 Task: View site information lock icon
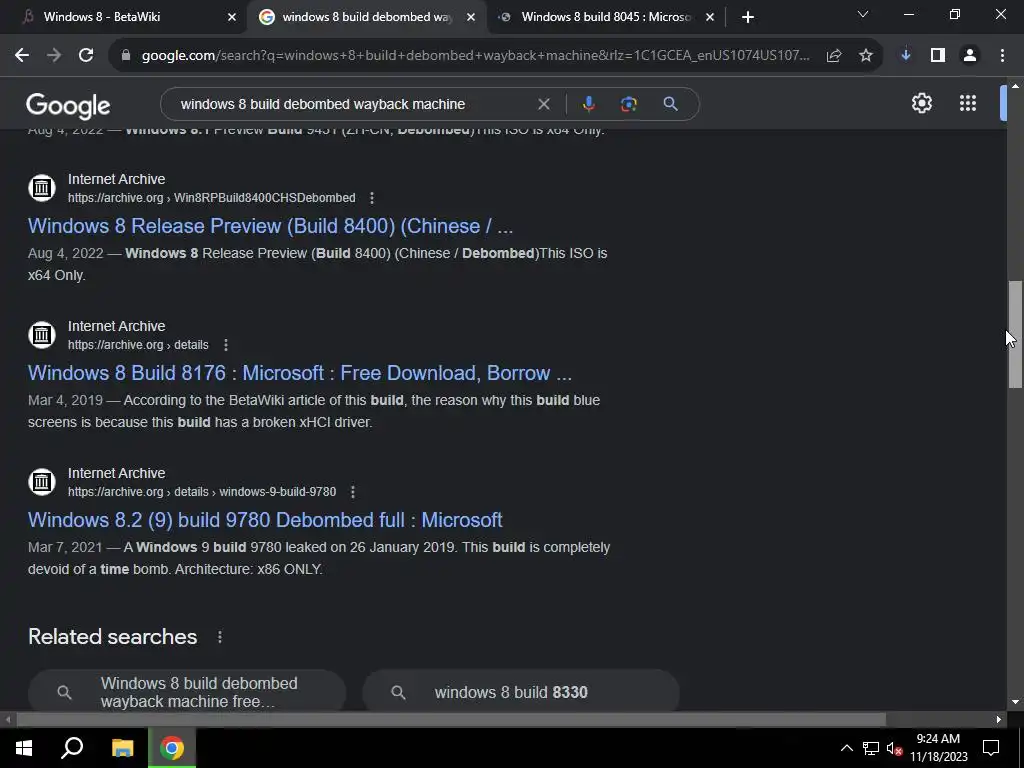pyautogui.click(x=126, y=56)
